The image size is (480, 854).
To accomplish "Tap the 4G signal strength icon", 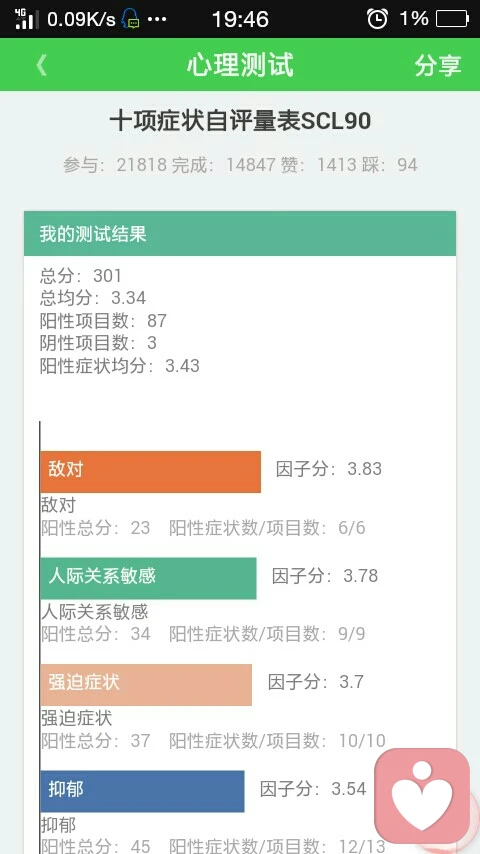I will (x=26, y=19).
